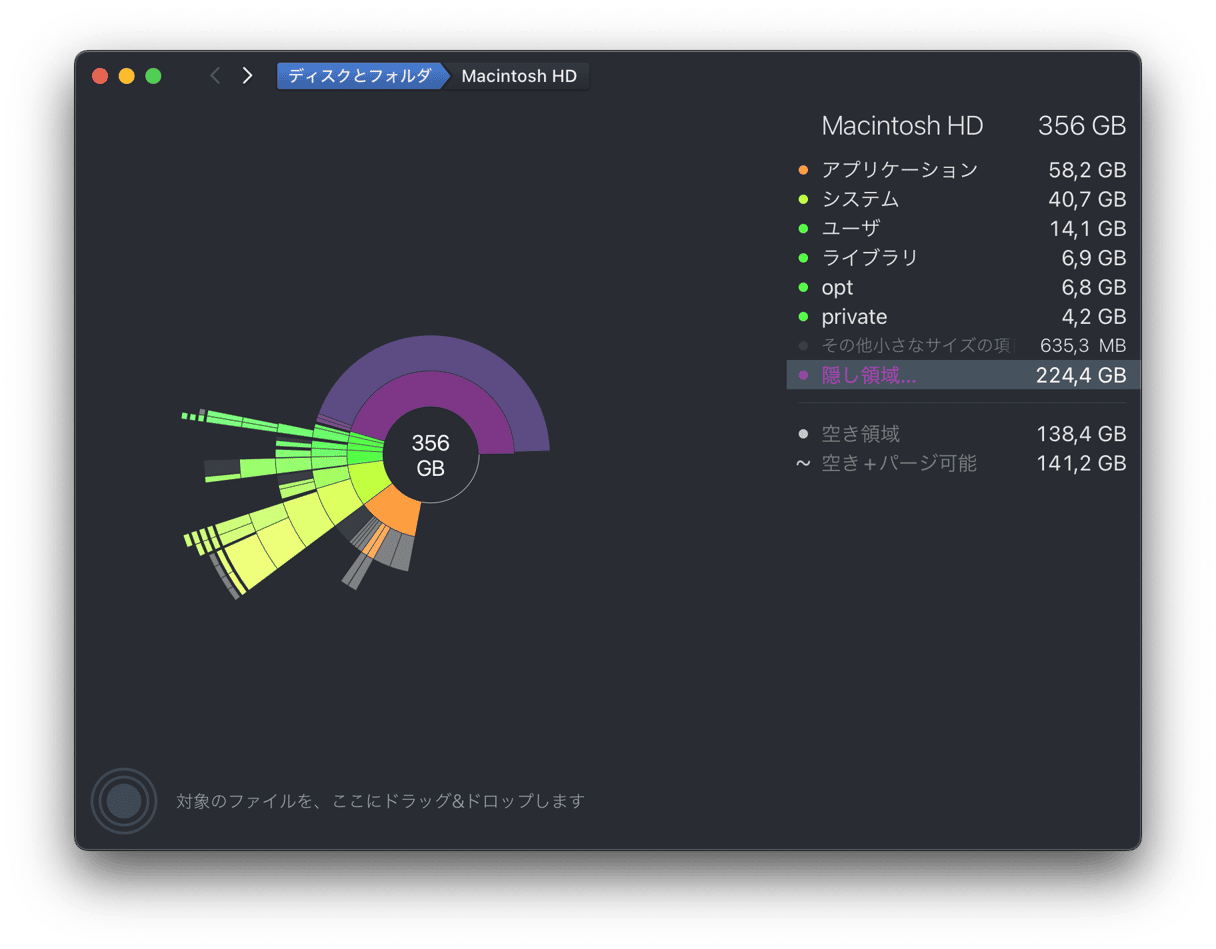Open the システム folder entry

860,199
